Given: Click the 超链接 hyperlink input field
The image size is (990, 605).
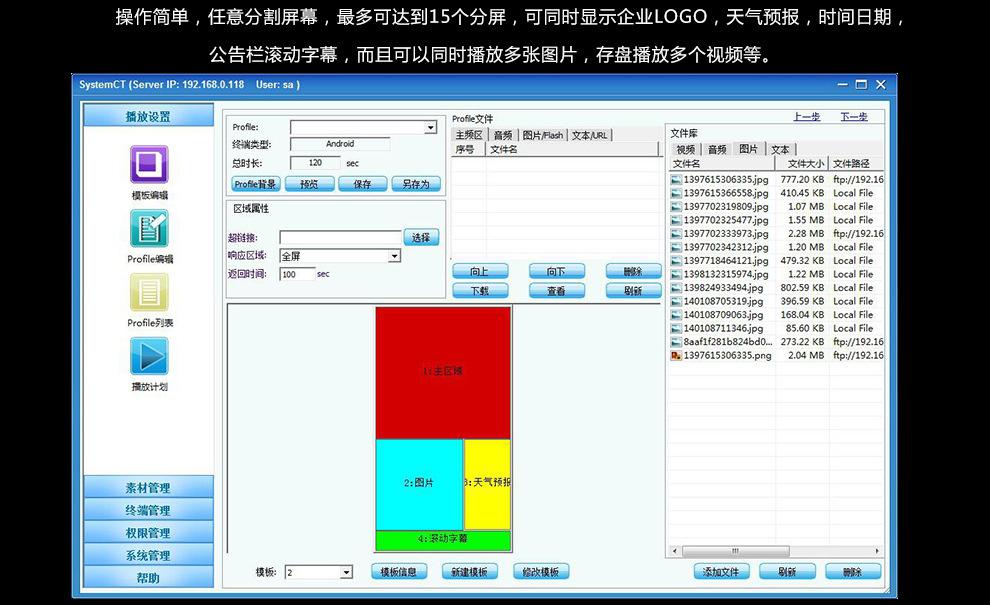Looking at the screenshot, I should (x=340, y=237).
